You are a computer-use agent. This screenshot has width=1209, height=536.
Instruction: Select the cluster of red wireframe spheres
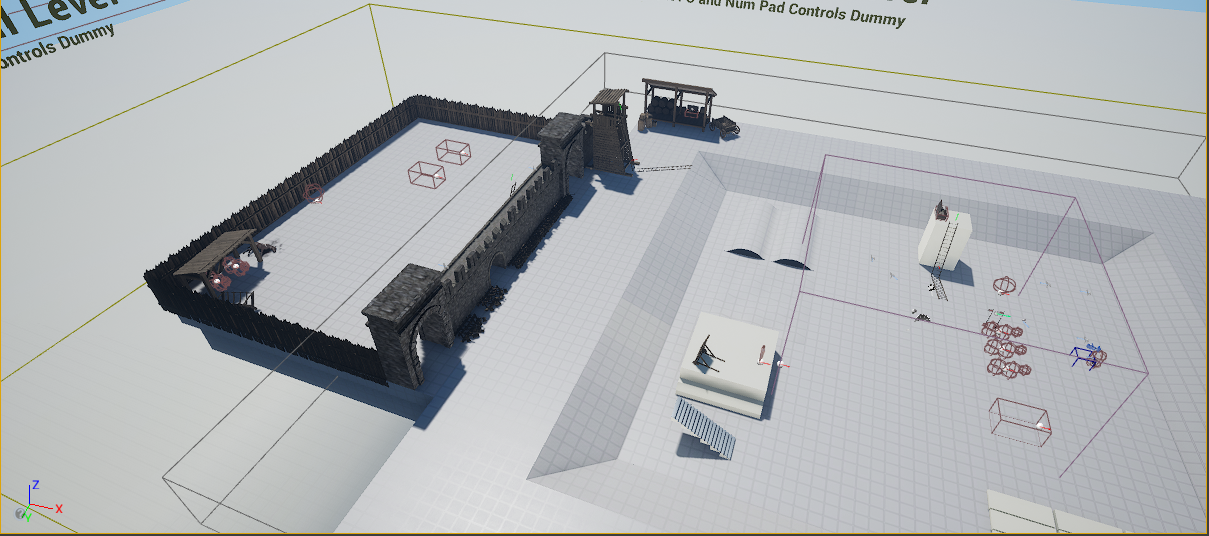[x=1004, y=347]
